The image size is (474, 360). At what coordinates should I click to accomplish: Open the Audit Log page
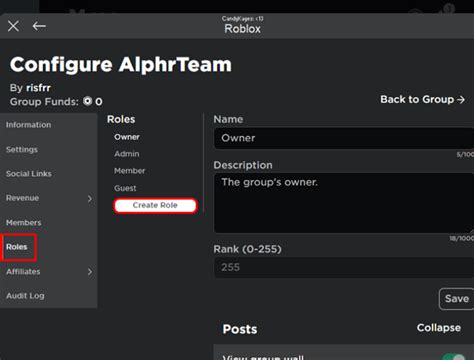pos(25,296)
